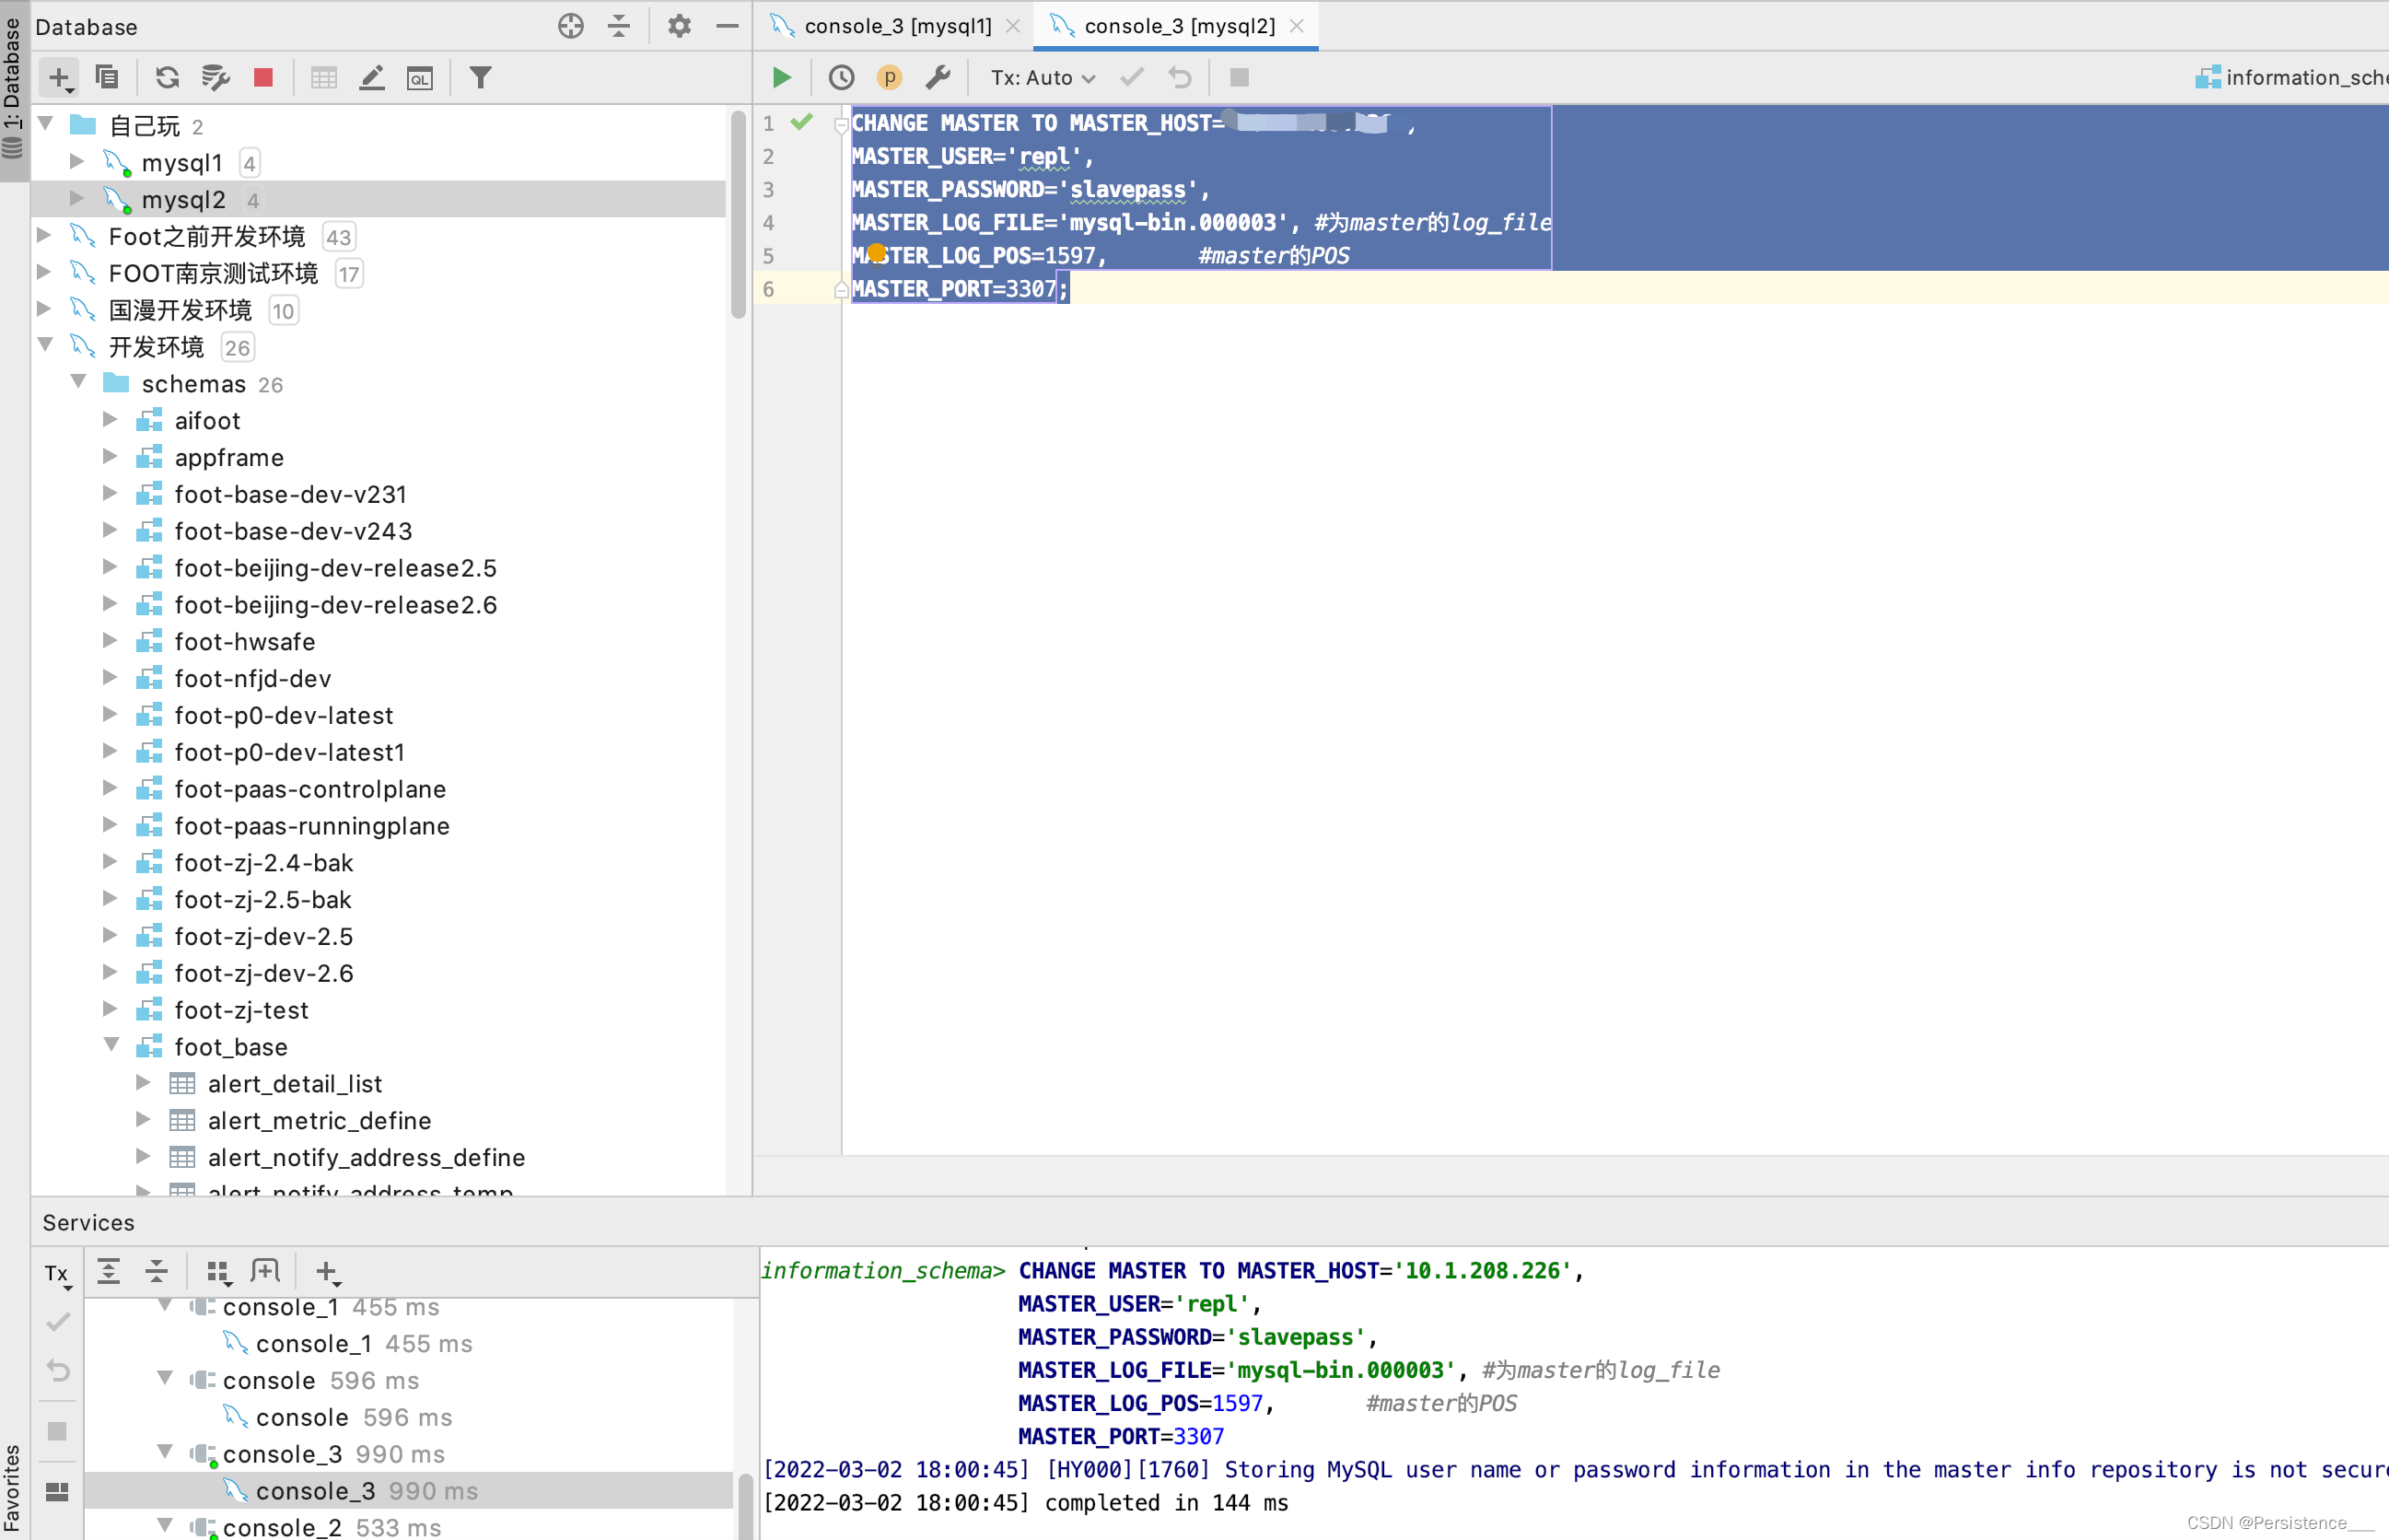Click the Database tree vertical scrollbar
The height and width of the screenshot is (1540, 2389).
[738, 215]
